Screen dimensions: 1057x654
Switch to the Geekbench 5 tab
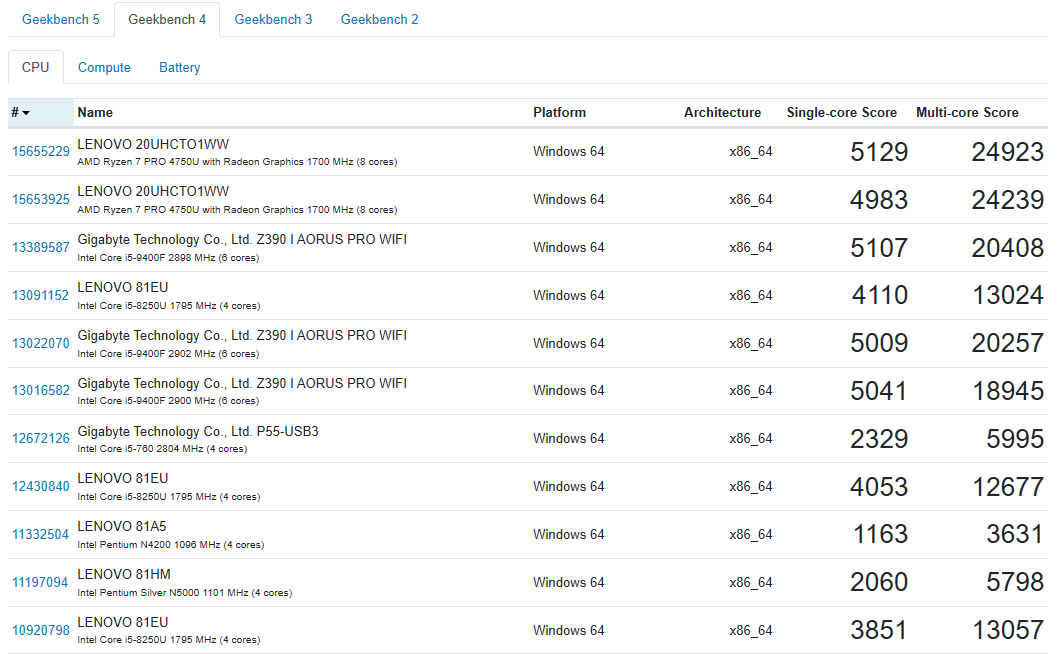pos(61,20)
